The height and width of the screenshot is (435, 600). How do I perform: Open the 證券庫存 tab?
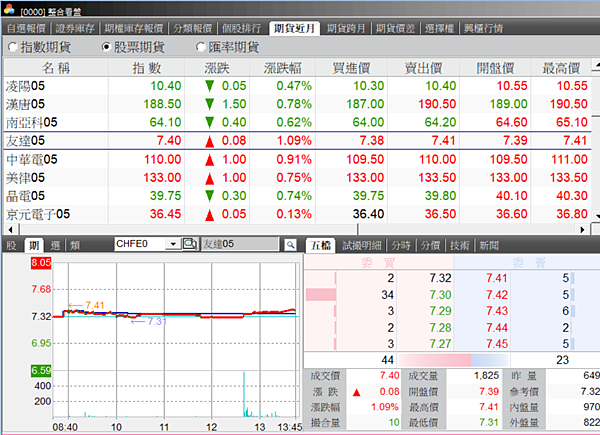coord(75,28)
